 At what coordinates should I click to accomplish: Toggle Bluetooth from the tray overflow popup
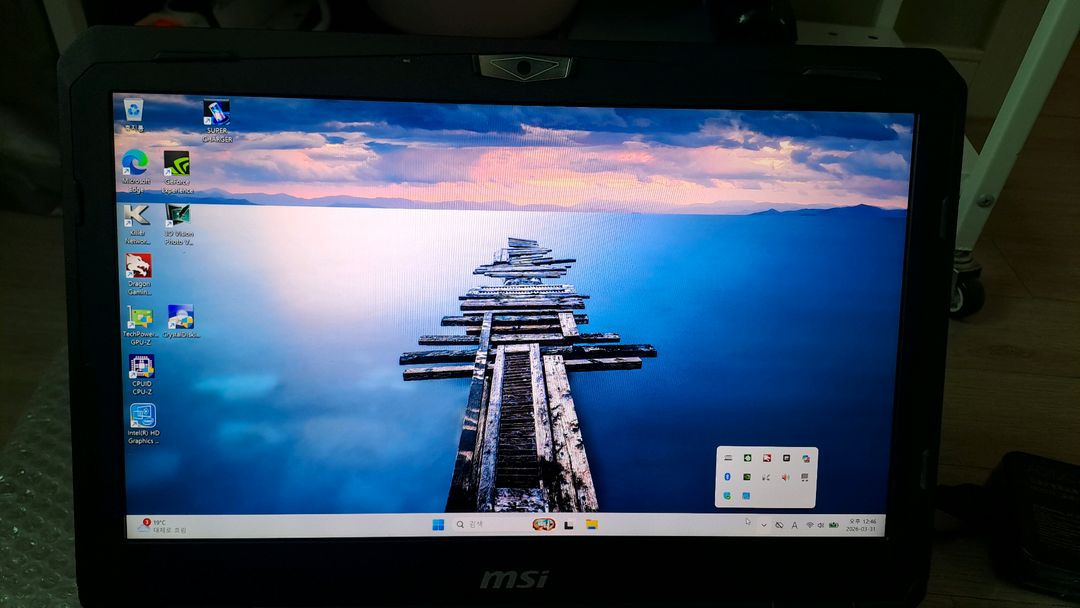[727, 478]
